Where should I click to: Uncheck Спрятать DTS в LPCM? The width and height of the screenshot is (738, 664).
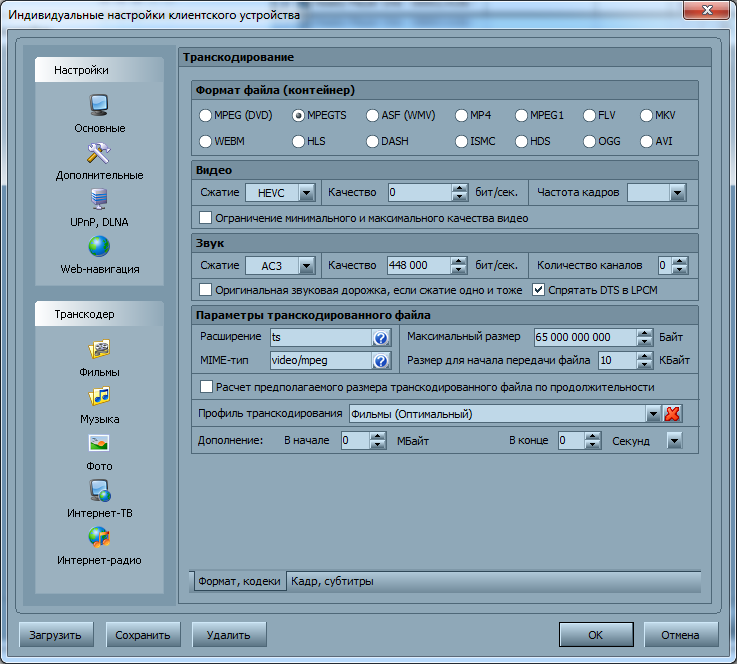coord(539,291)
